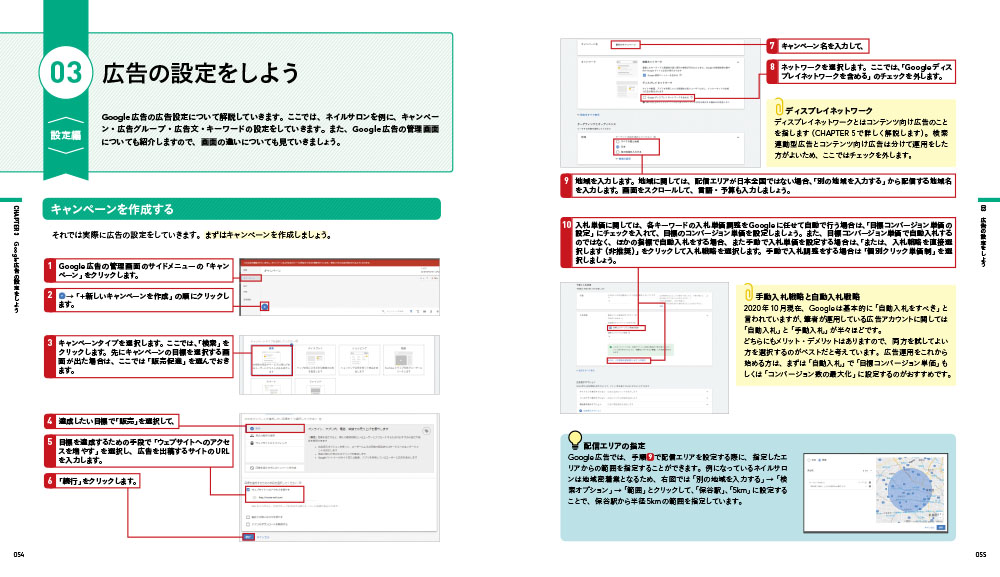The height and width of the screenshot is (577, 1000).
Task: Click the 広告の設定をしよう title
Action: pyautogui.click(x=200, y=73)
